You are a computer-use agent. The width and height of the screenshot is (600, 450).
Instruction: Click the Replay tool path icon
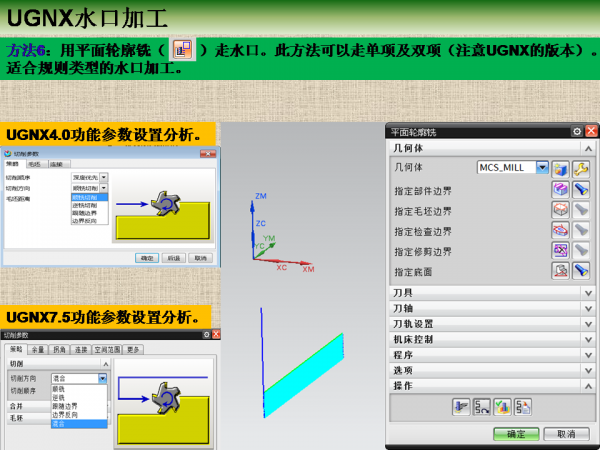click(x=482, y=407)
